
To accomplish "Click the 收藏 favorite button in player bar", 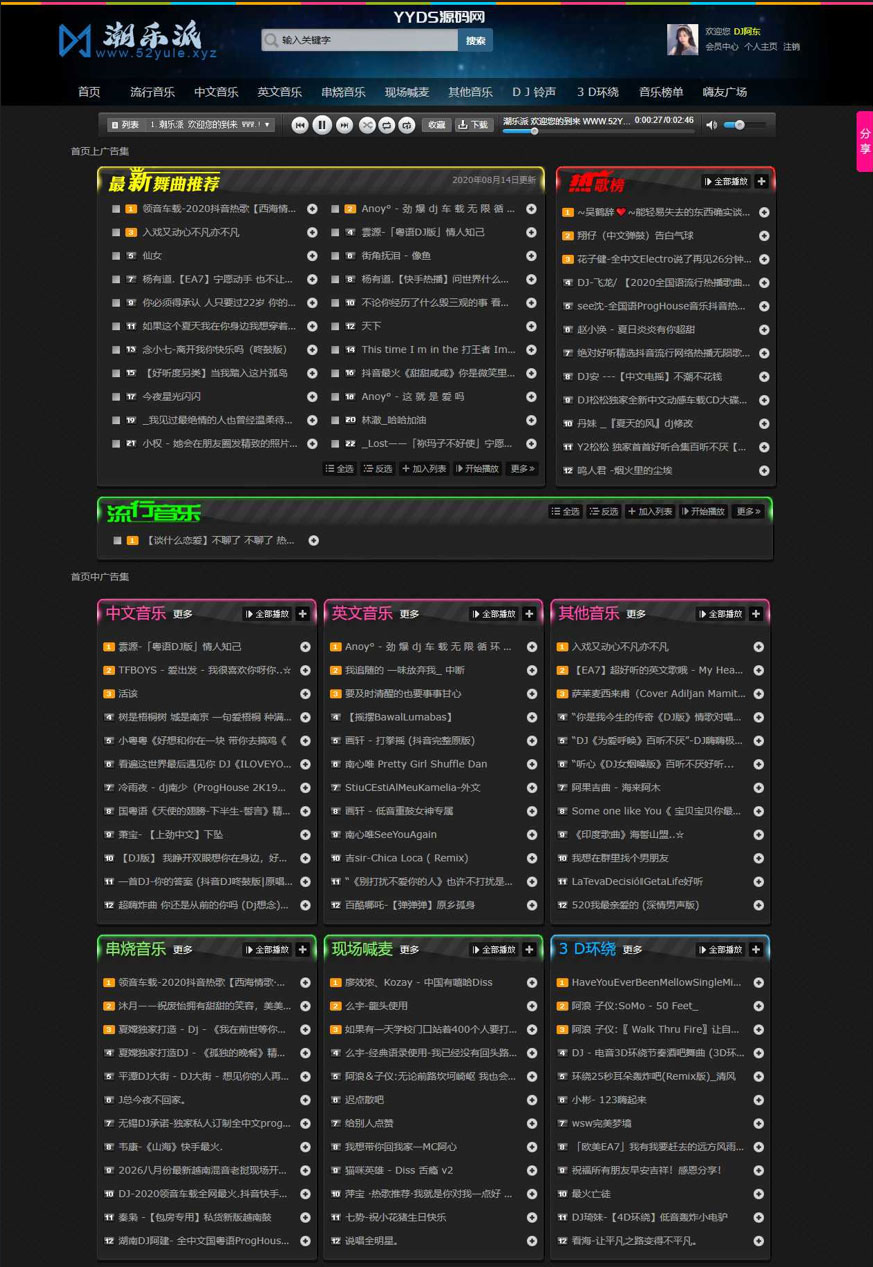I will (x=436, y=125).
